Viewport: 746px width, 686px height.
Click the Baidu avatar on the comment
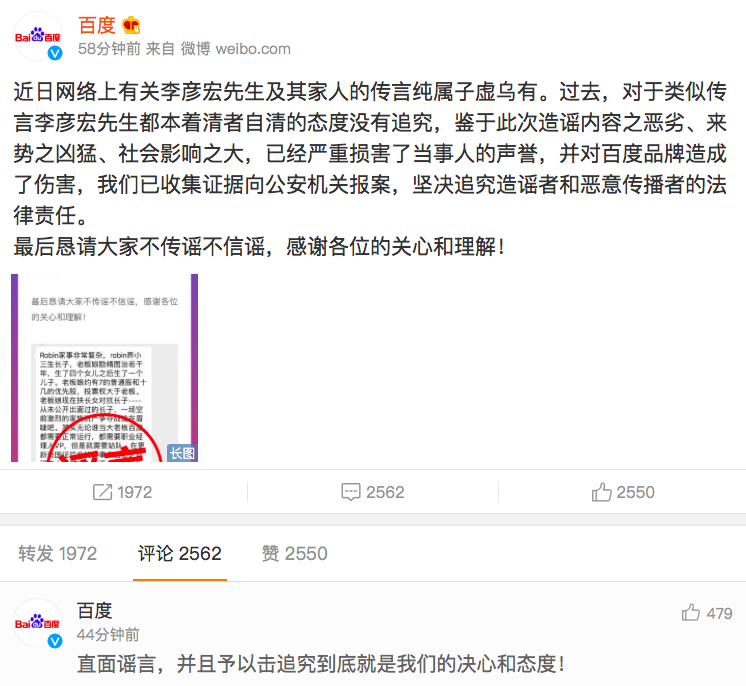point(38,623)
